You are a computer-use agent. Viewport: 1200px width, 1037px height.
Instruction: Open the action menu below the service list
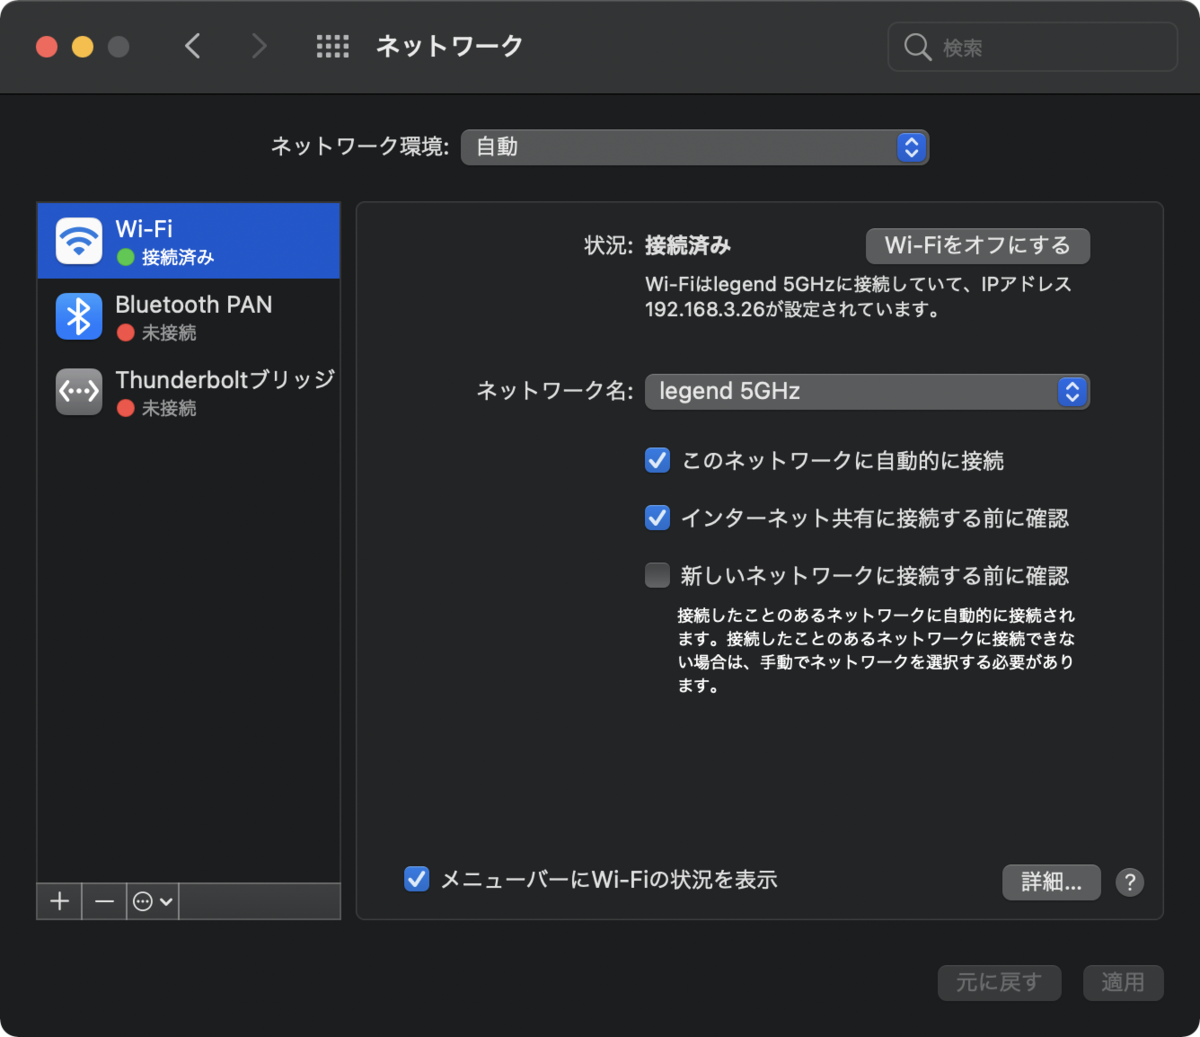click(x=151, y=901)
